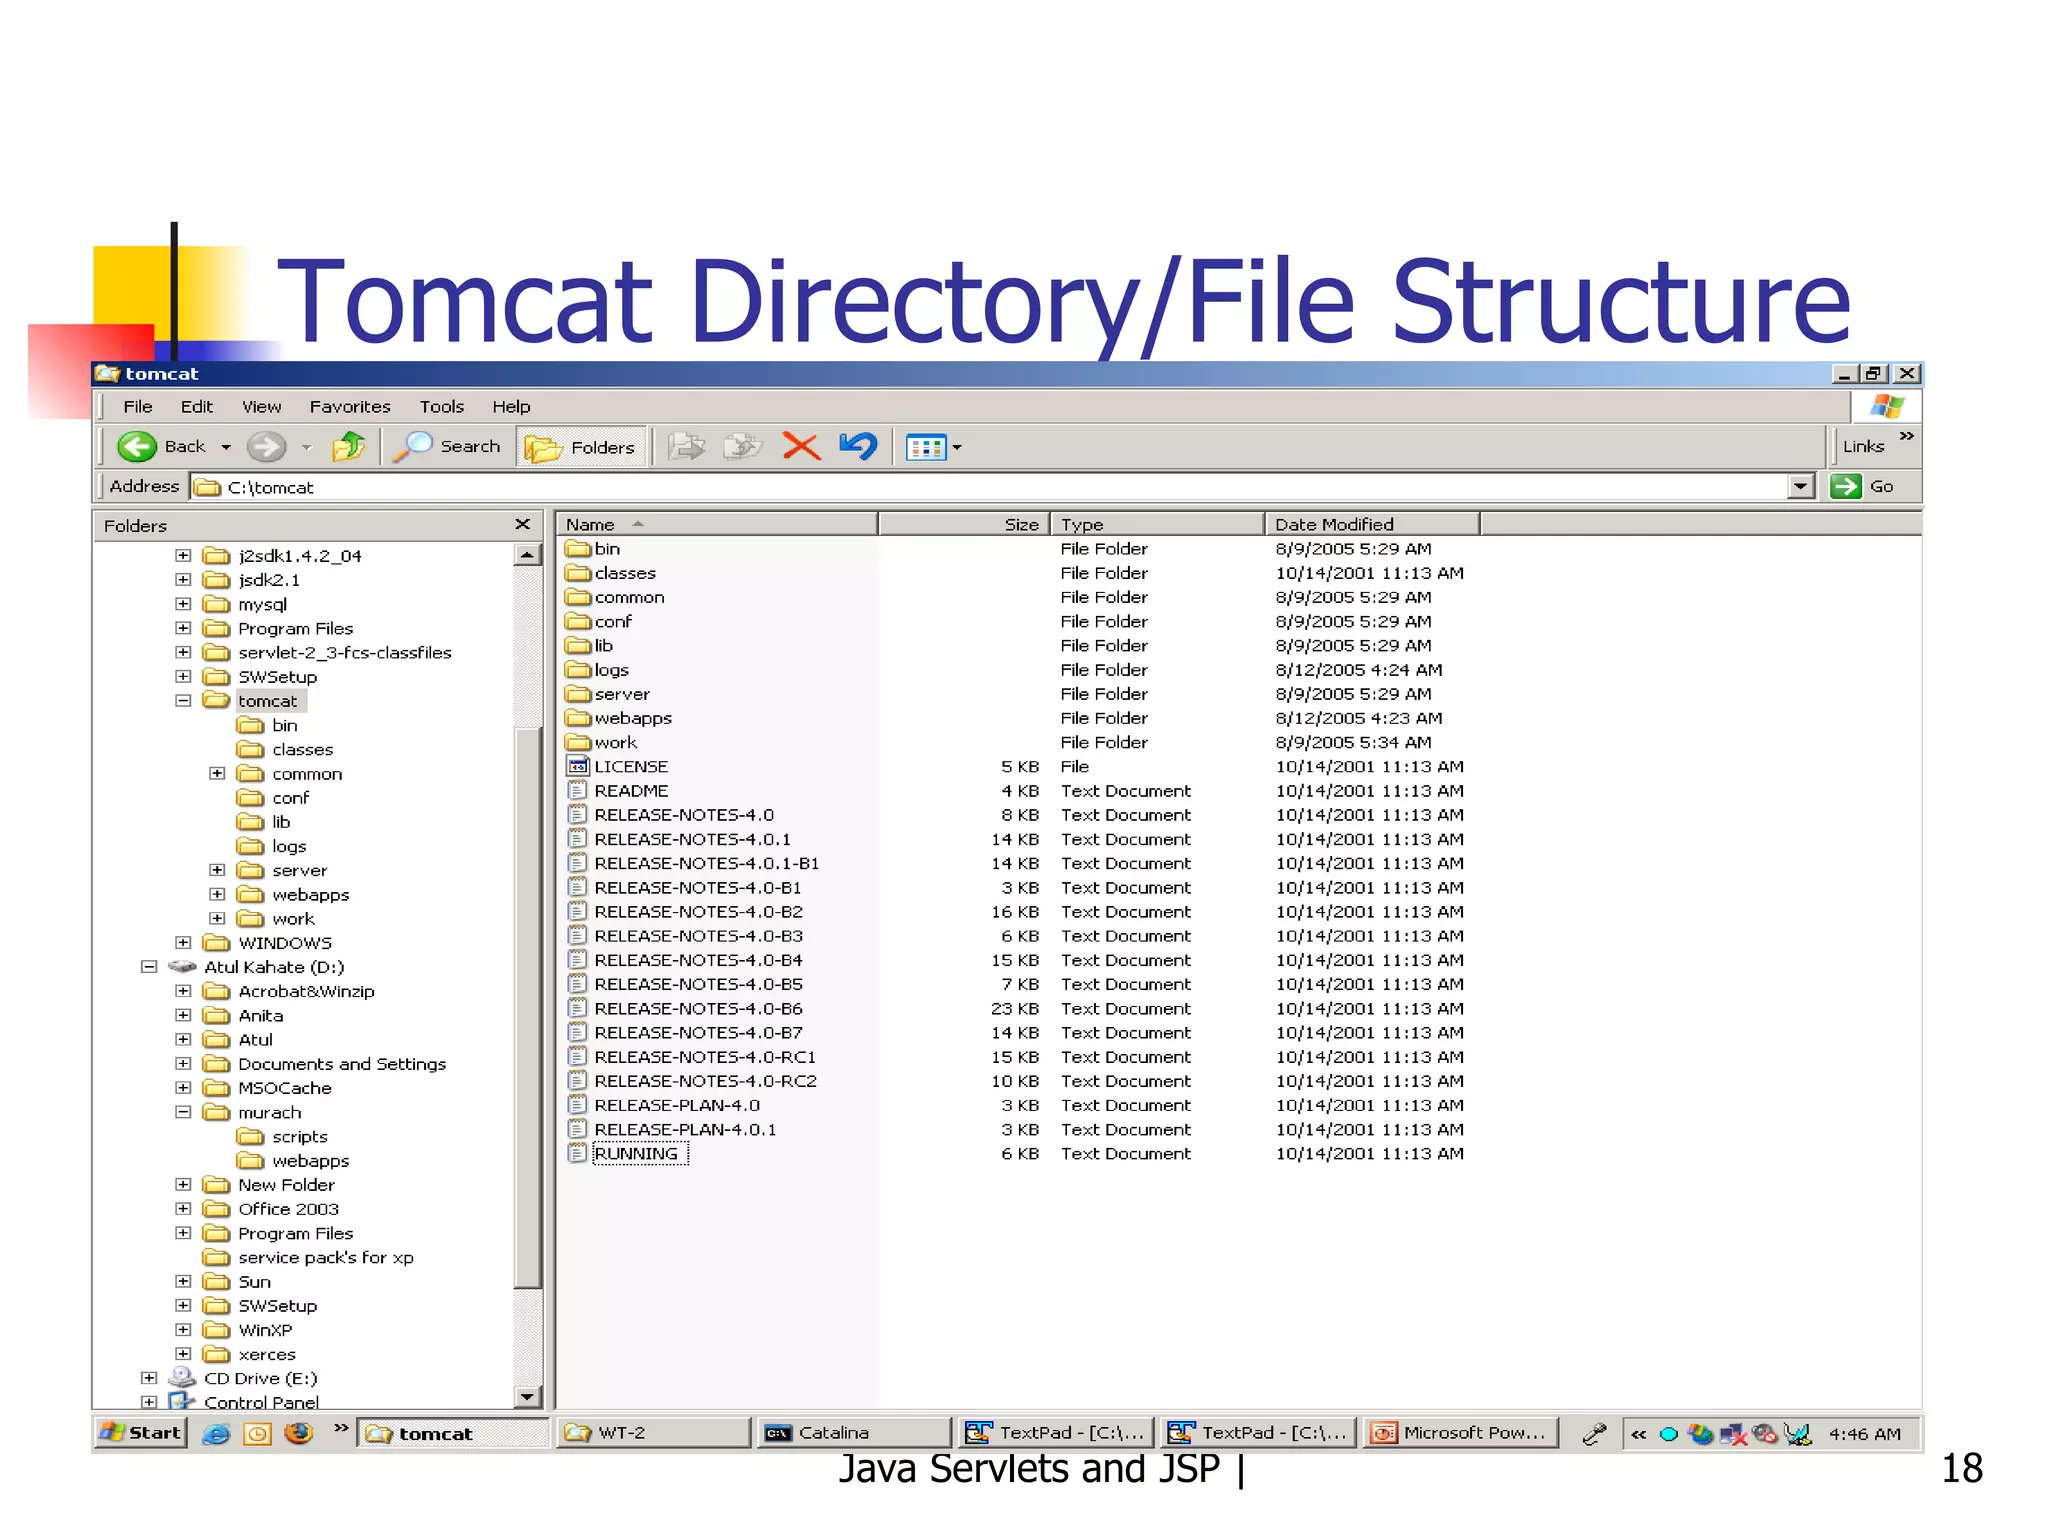
Task: Collapse the Atul Kahate (D:) drive node
Action: click(x=149, y=966)
